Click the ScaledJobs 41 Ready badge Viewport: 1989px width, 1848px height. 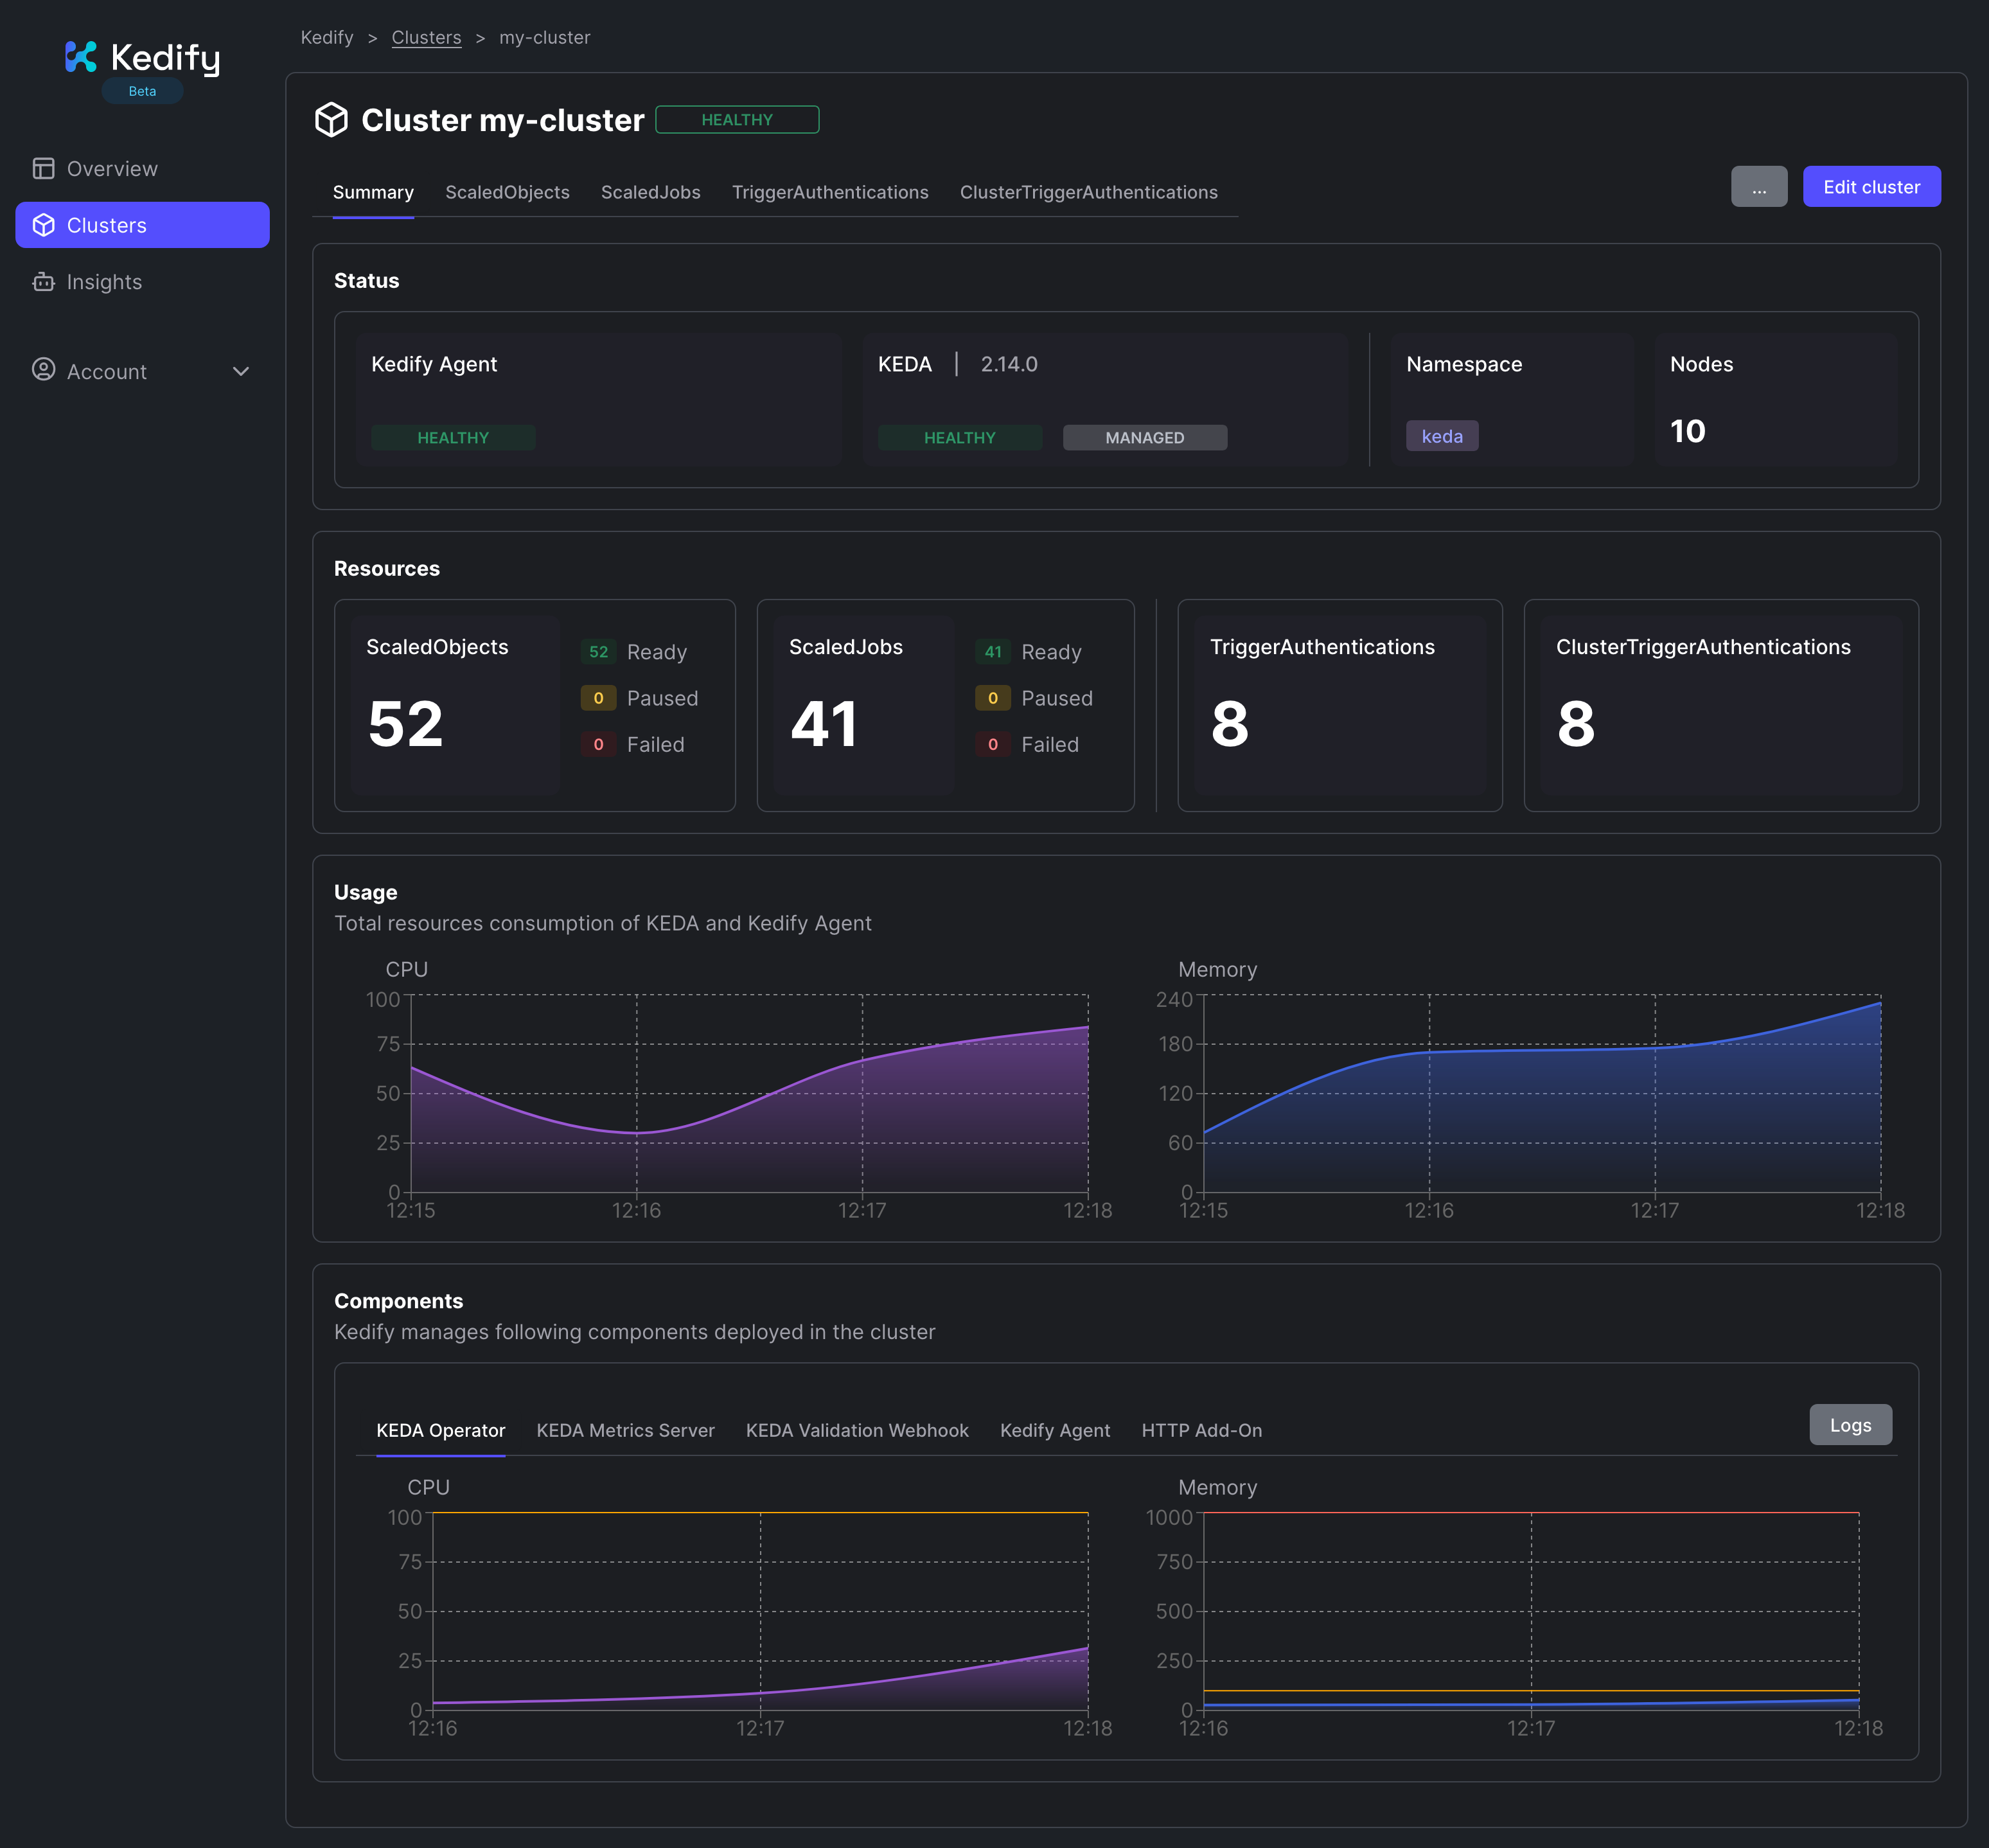tap(992, 652)
